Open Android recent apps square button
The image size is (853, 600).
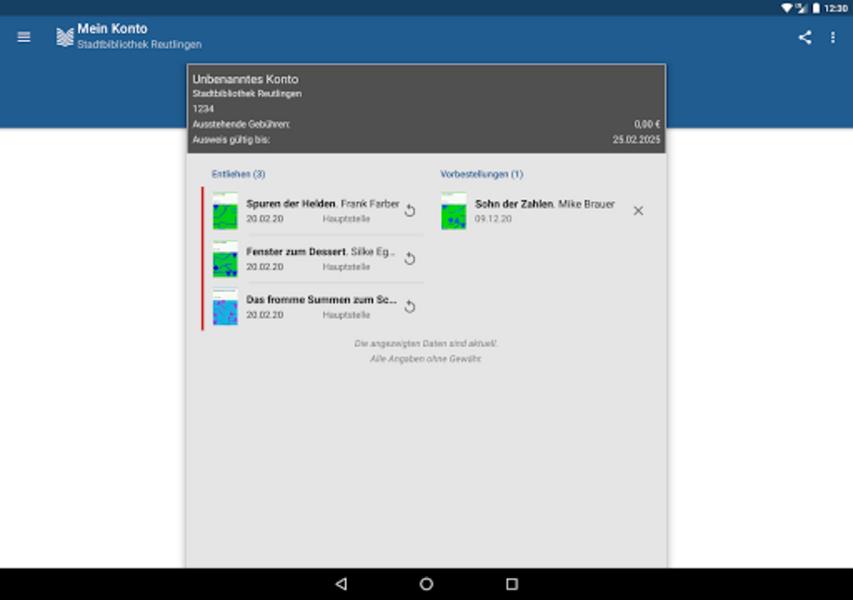512,584
